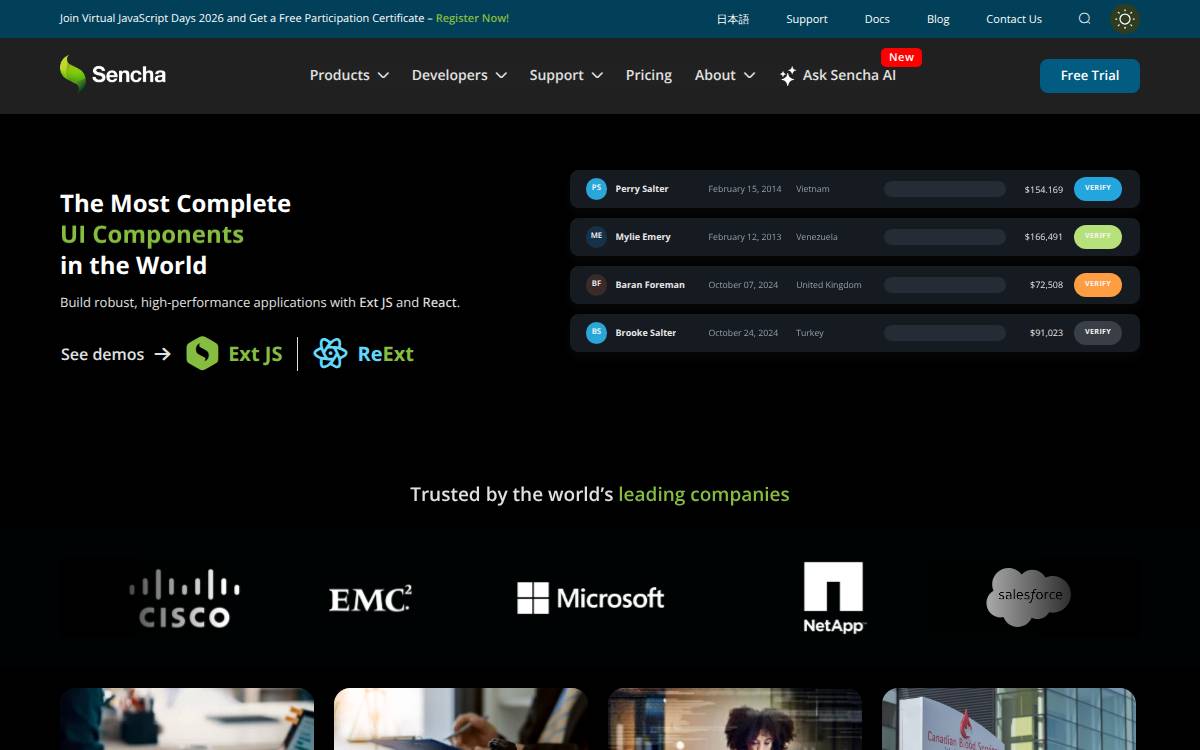Switch language to 日本語
The width and height of the screenshot is (1200, 750).
coord(732,19)
